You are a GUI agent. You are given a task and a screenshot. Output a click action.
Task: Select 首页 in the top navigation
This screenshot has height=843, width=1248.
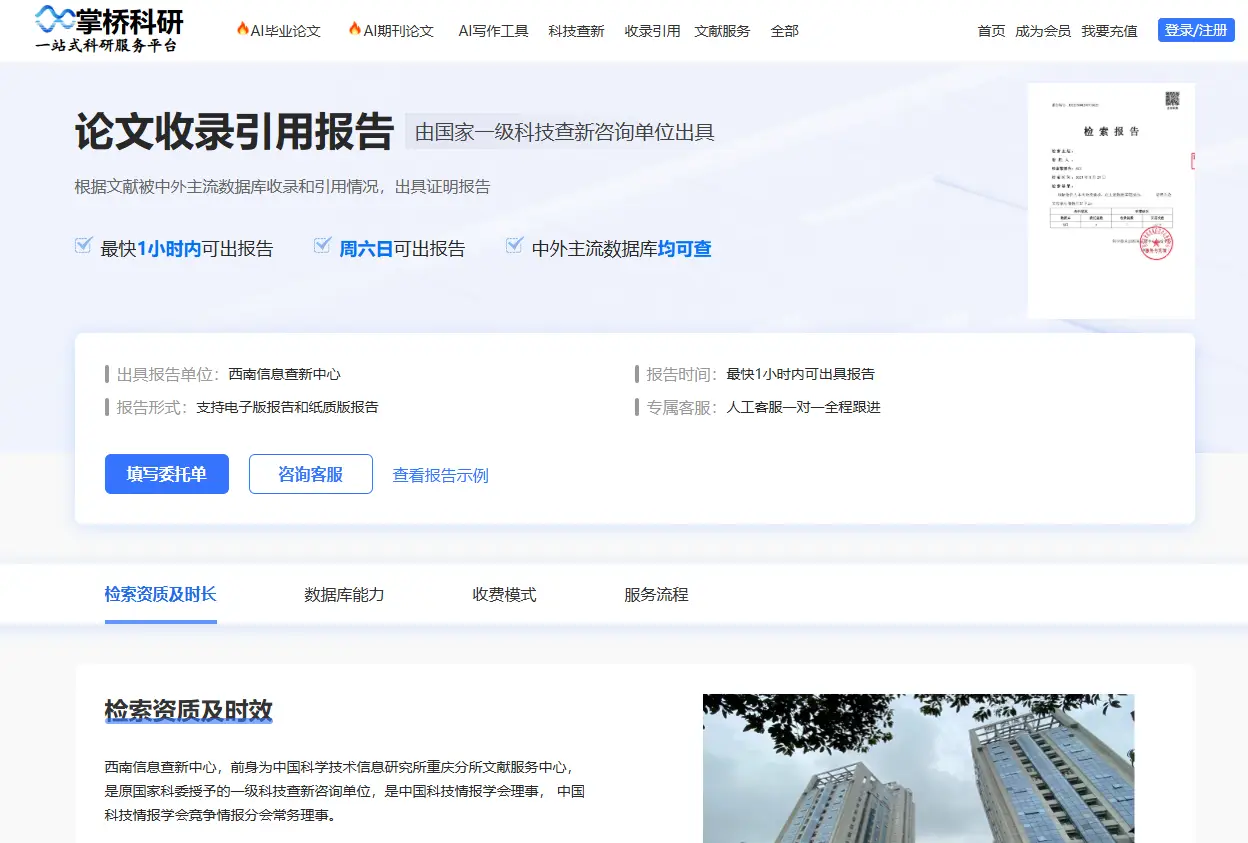[x=991, y=31]
